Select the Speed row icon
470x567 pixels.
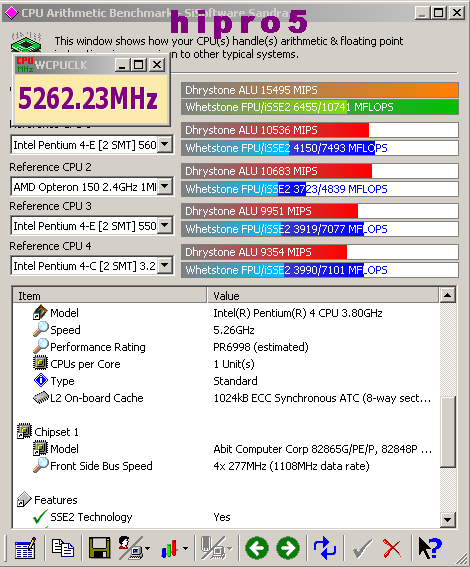pyautogui.click(x=40, y=329)
